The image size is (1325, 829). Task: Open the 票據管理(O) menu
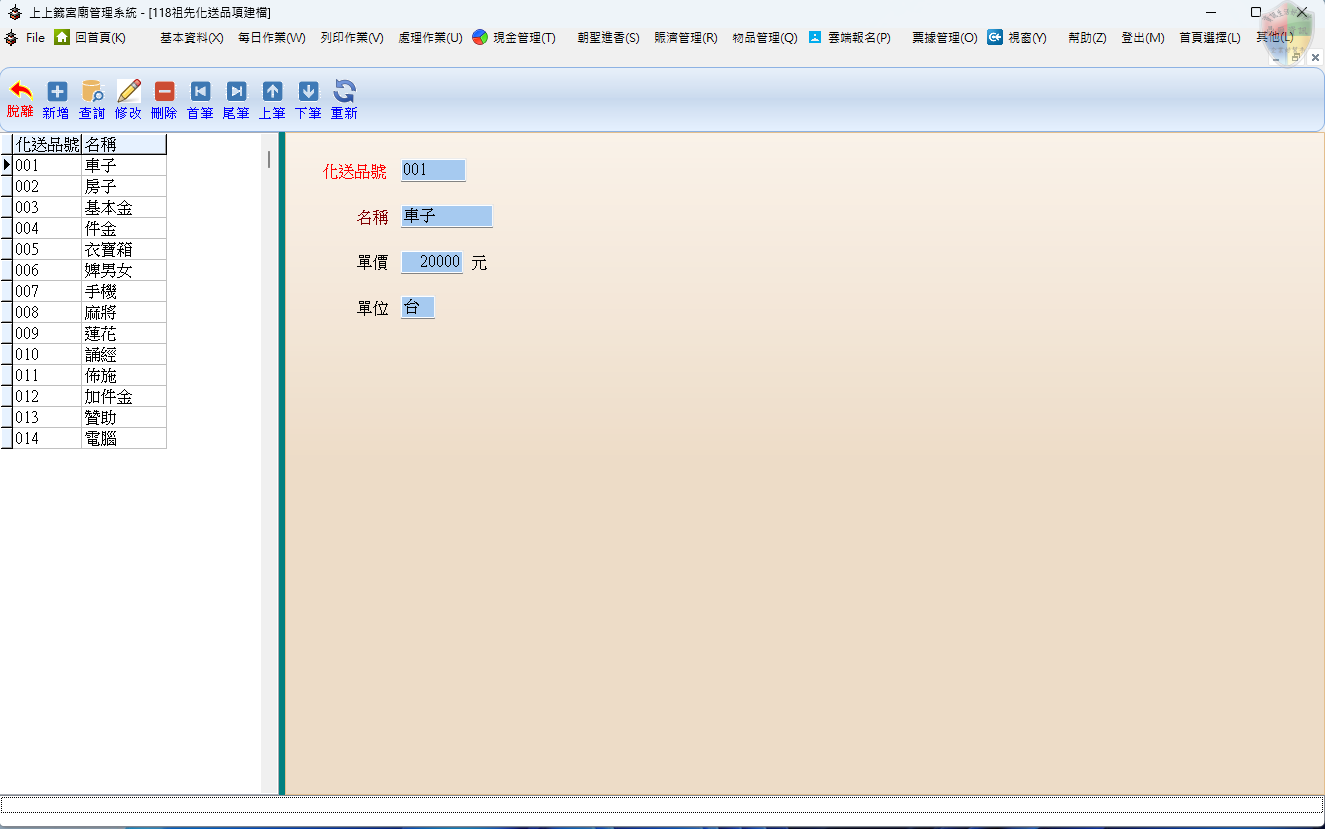click(944, 38)
